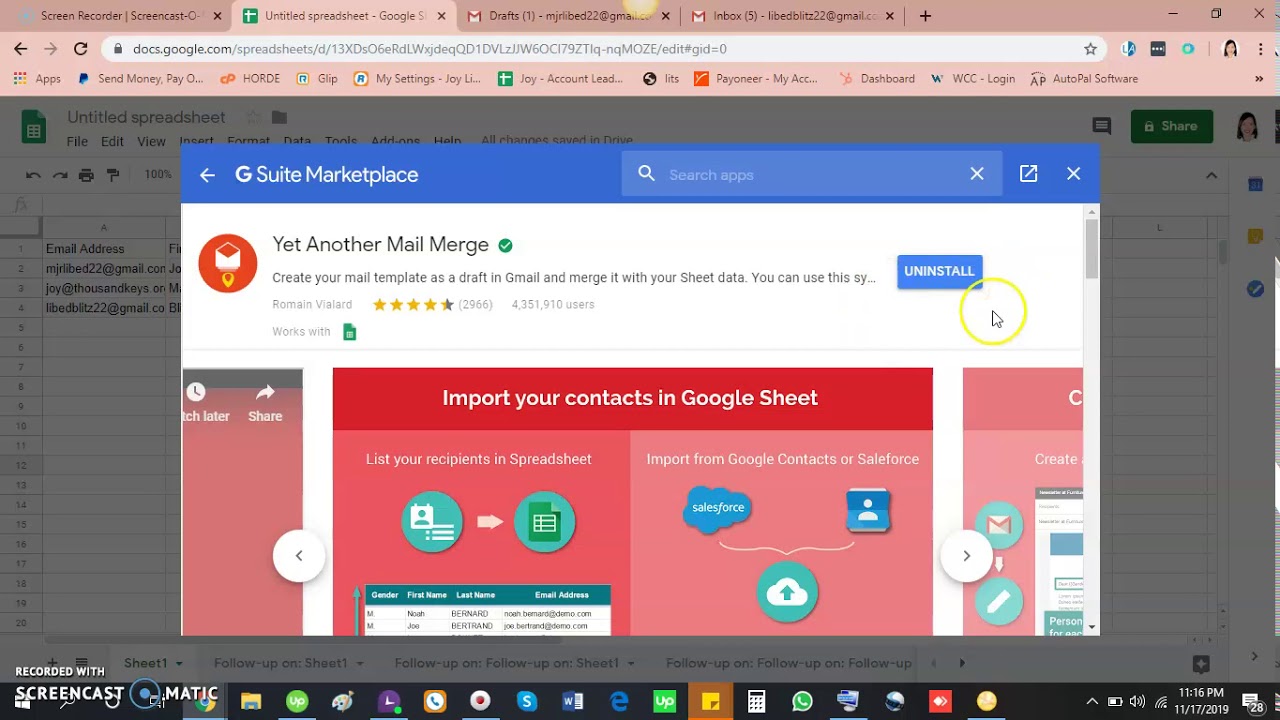
Task: Go back in the browser
Action: point(21,48)
